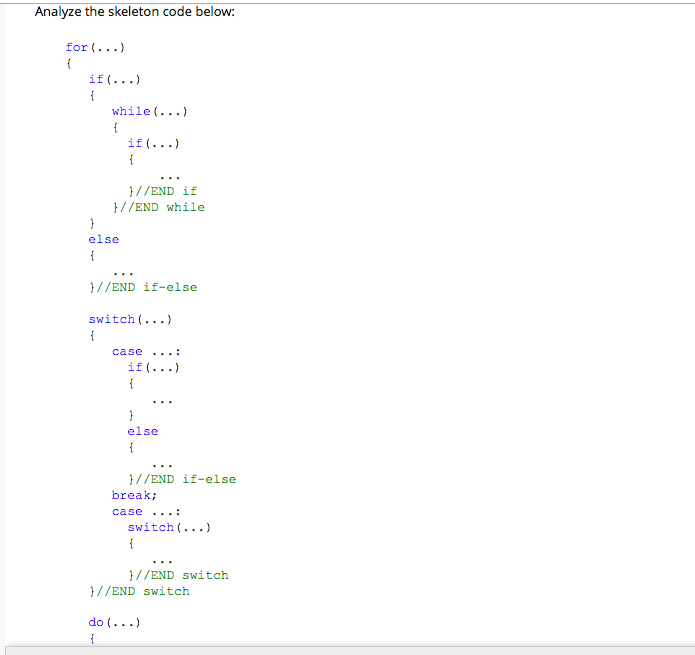Select the '}//END switch' comment just above 'do(...)'
Image resolution: width=695 pixels, height=655 pixels.
pos(139,591)
